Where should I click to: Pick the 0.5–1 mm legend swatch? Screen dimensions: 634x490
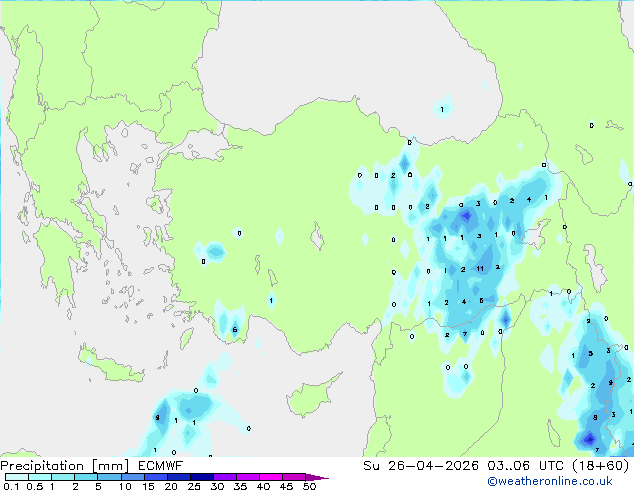click(x=40, y=477)
